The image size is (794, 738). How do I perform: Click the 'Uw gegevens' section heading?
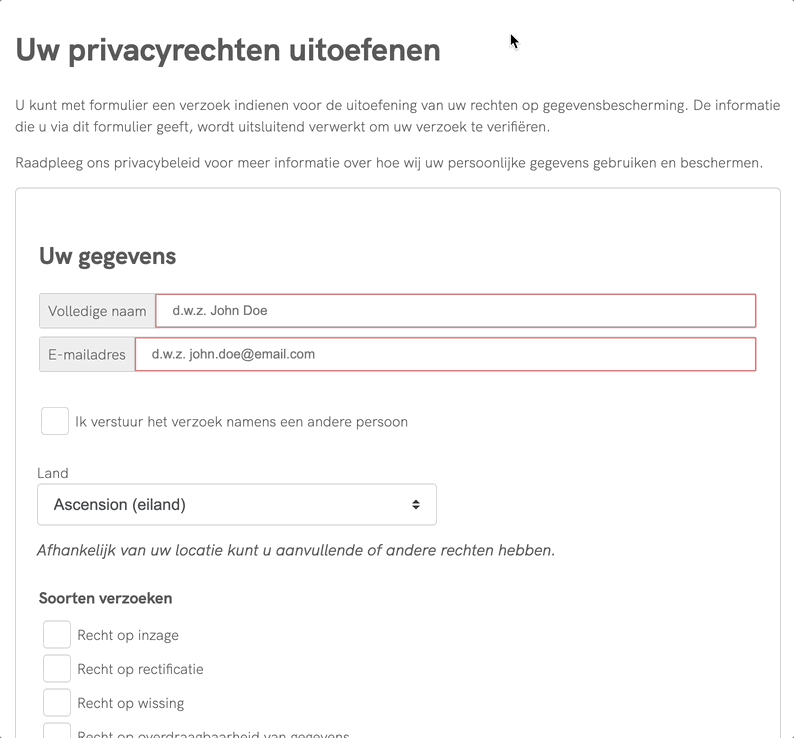tap(107, 256)
